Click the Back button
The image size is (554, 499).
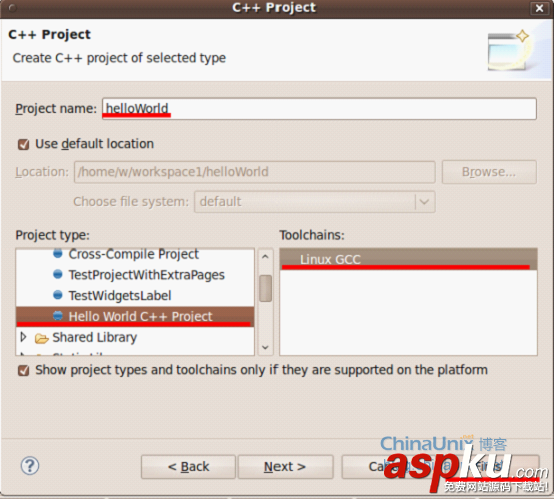click(188, 467)
